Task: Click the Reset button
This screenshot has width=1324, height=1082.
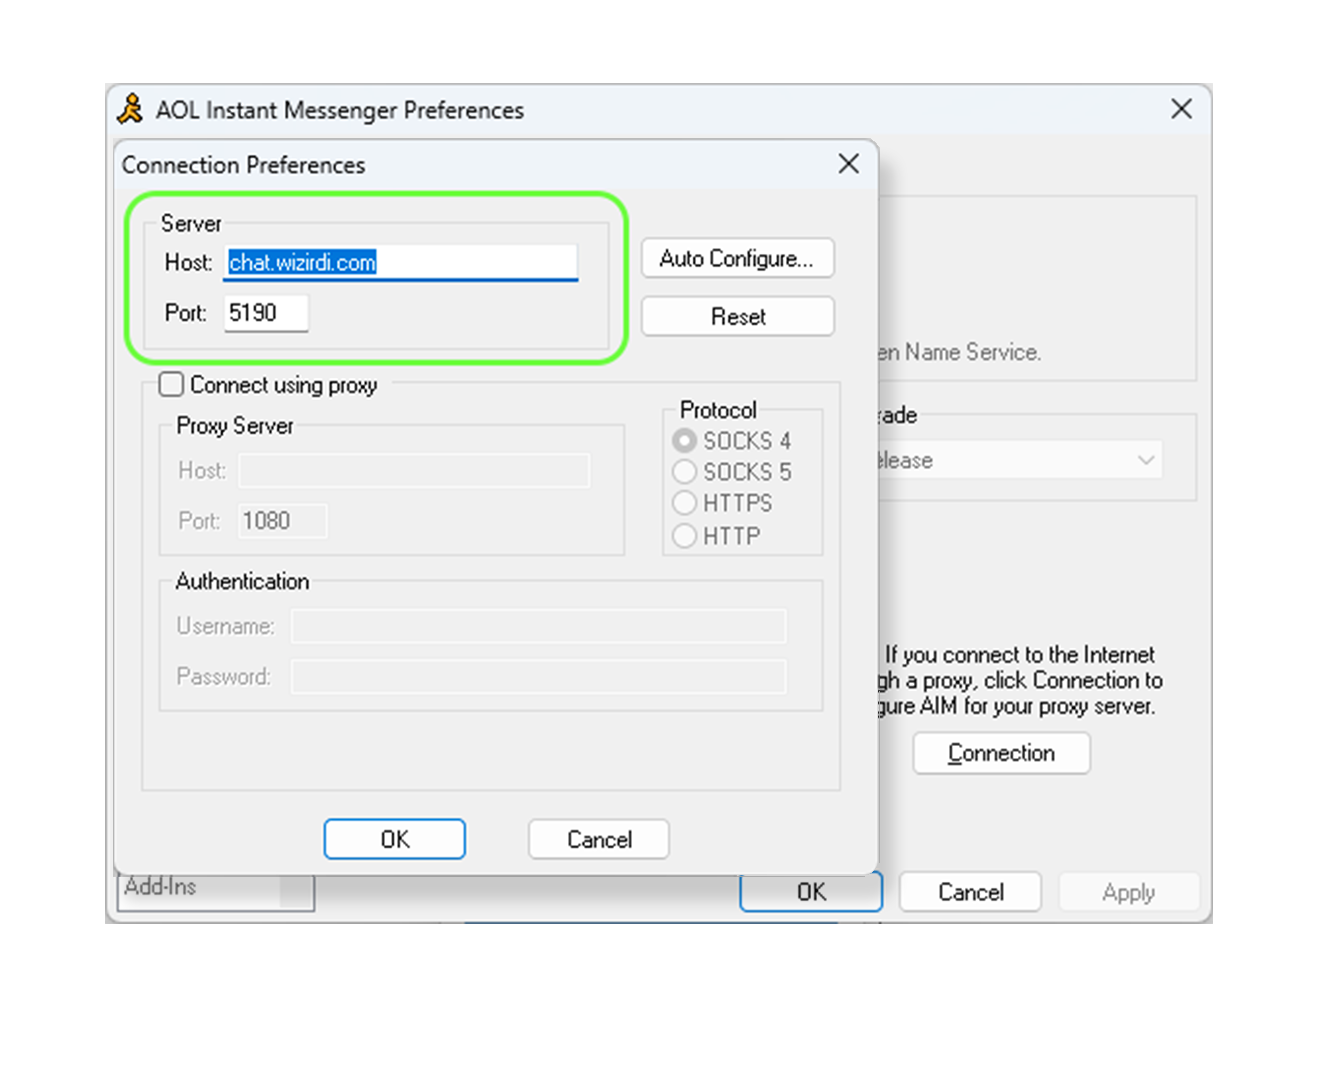Action: tap(737, 316)
